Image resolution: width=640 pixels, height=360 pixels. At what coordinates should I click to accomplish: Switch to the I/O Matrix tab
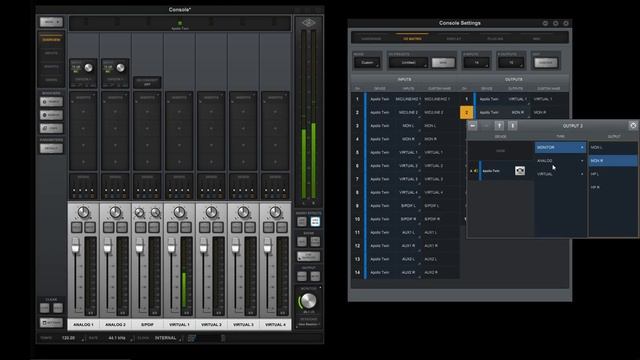[x=412, y=39]
